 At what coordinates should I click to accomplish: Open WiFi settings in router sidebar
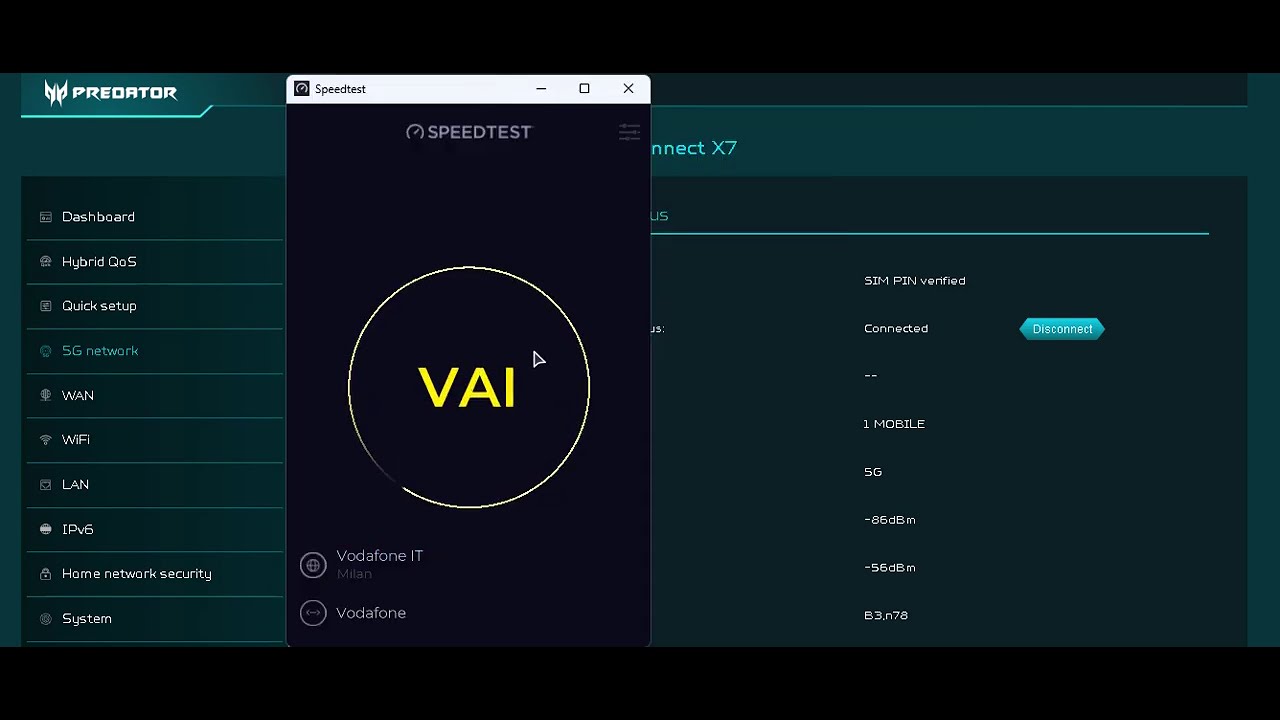76,440
